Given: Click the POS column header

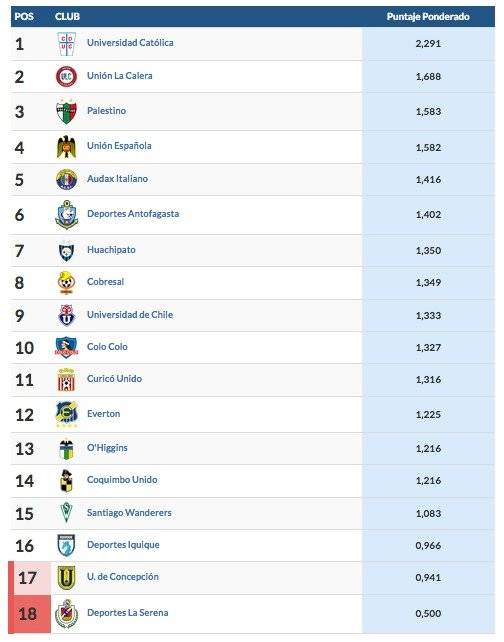Looking at the screenshot, I should coord(24,17).
